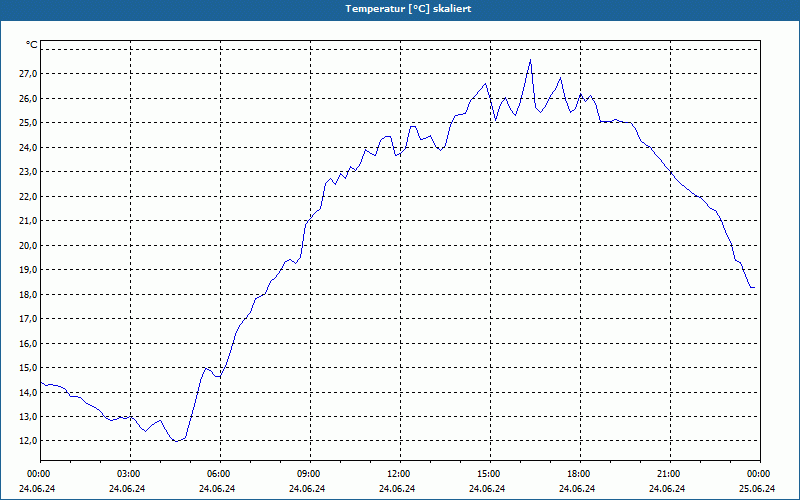Select the 25,0 y-axis label
800x500 pixels.
pos(28,123)
